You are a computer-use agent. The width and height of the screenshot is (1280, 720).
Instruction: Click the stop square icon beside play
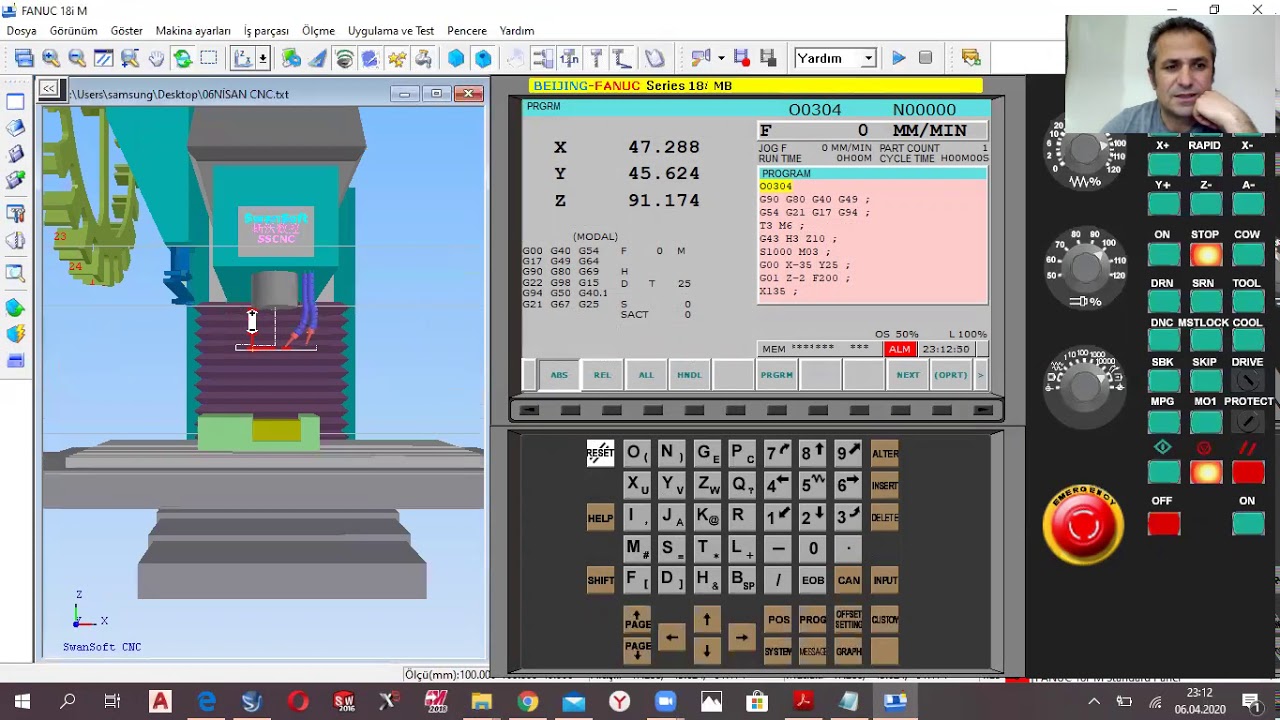tap(925, 58)
